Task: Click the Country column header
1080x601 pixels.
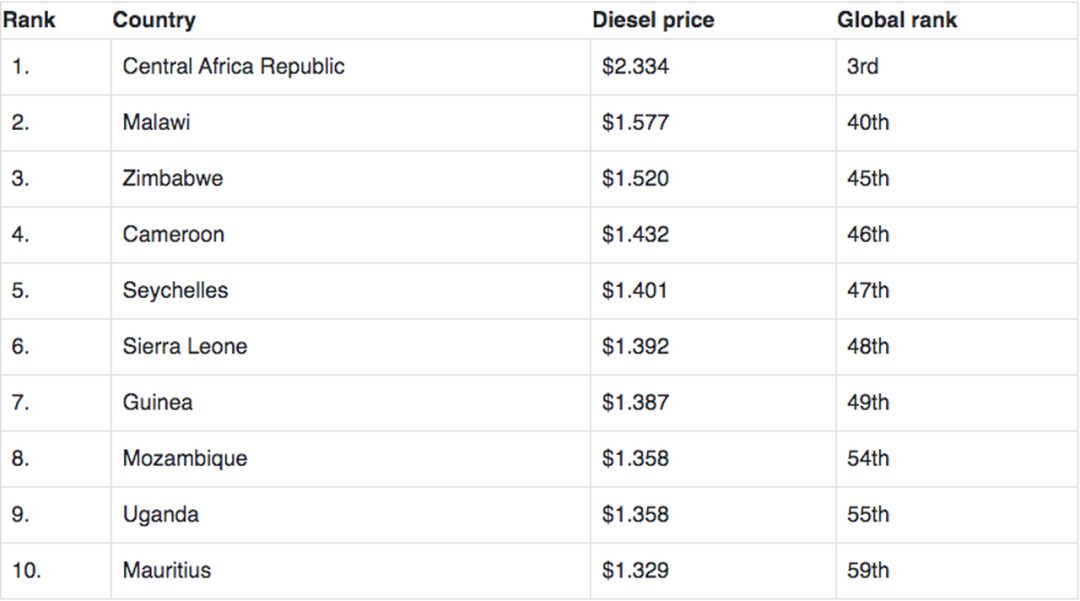Action: click(x=154, y=20)
